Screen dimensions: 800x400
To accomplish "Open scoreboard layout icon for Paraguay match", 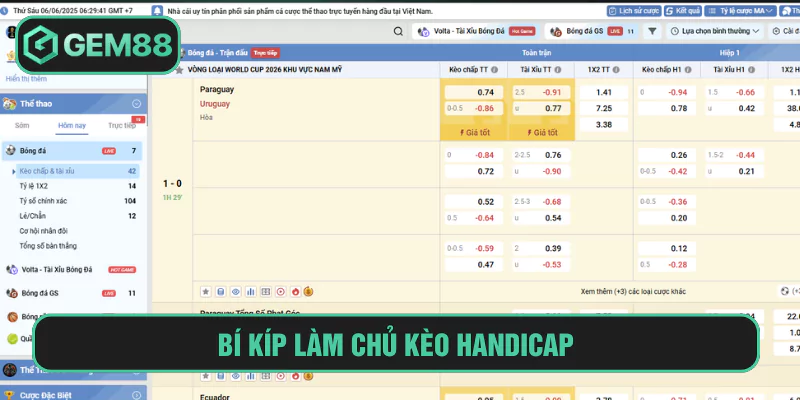I will click(x=265, y=292).
